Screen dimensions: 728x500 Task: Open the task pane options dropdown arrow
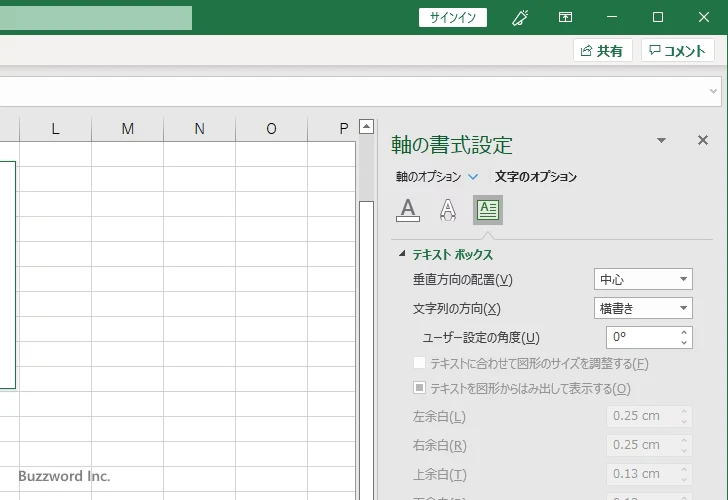click(661, 140)
